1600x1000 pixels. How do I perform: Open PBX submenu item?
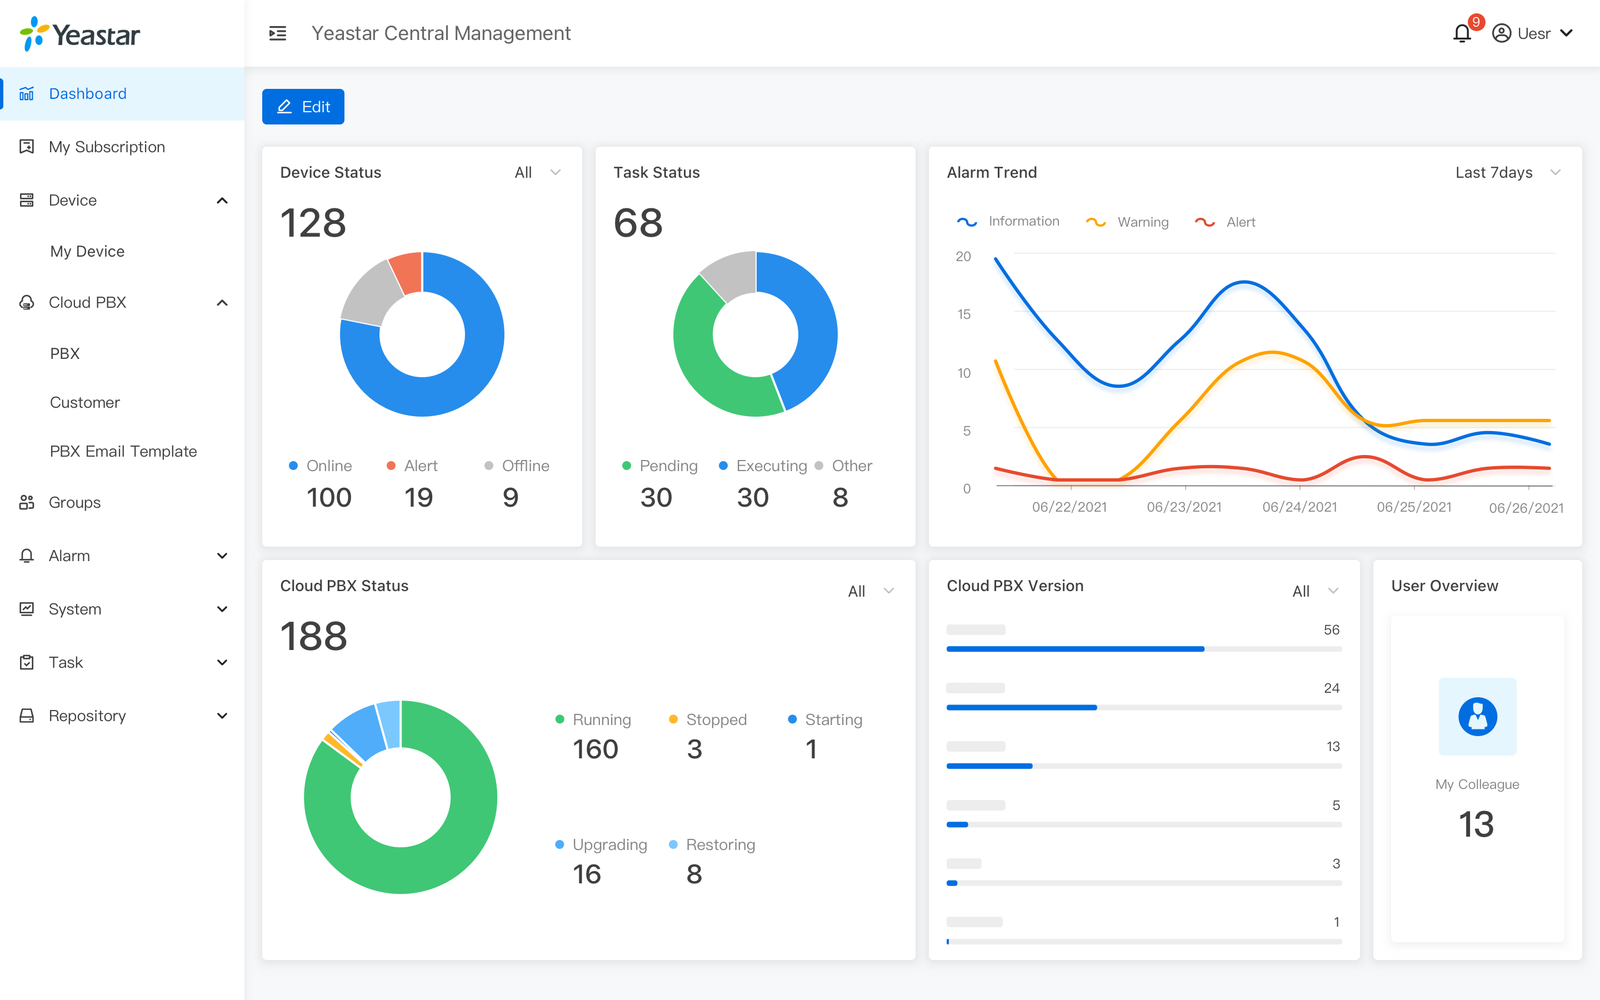pyautogui.click(x=122, y=353)
